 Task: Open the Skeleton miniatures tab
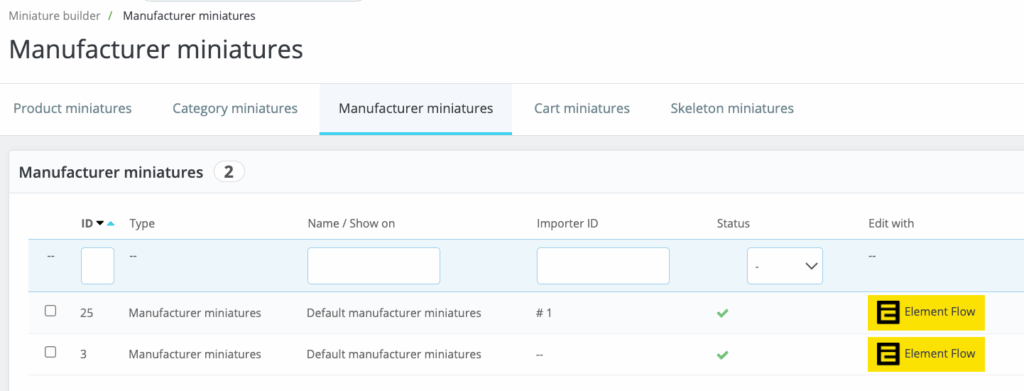pyautogui.click(x=732, y=108)
